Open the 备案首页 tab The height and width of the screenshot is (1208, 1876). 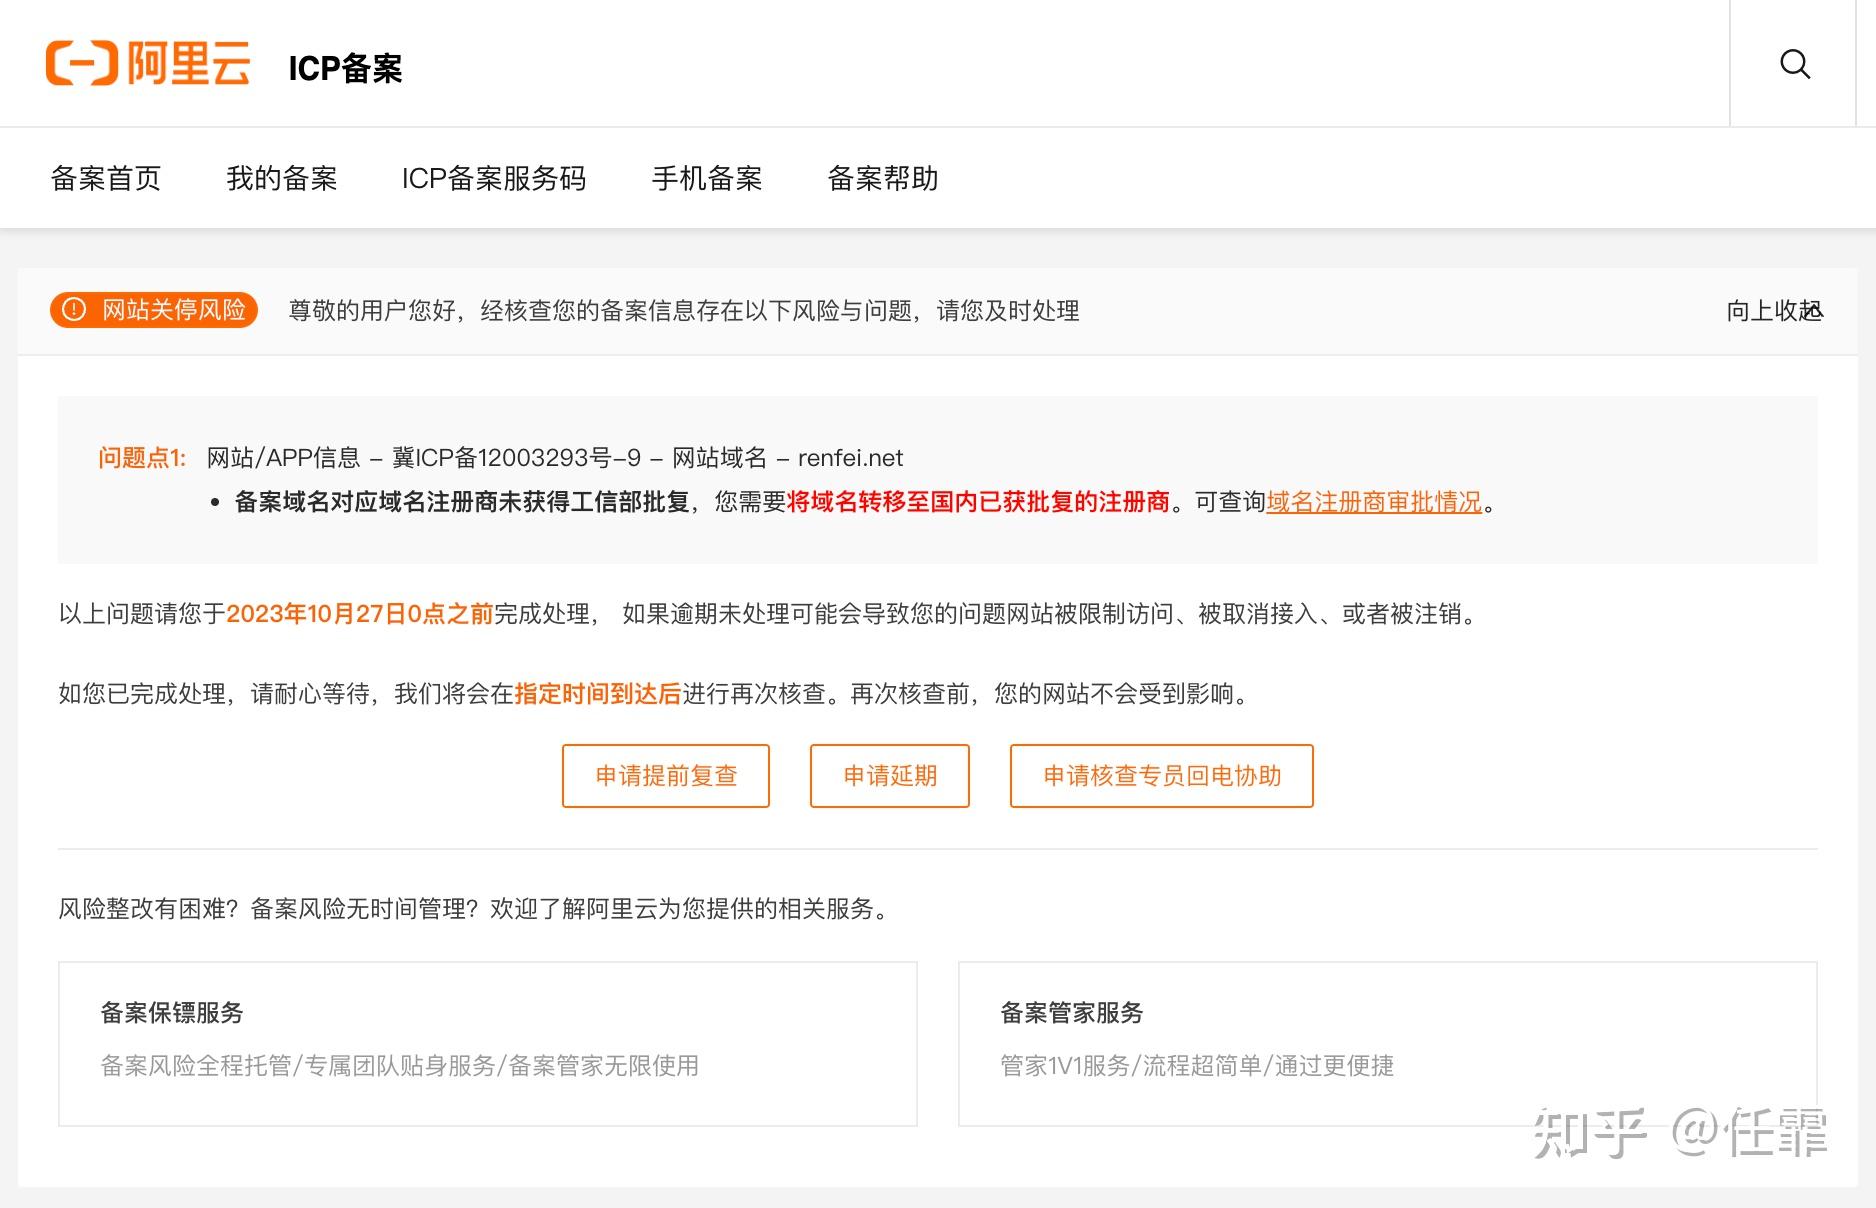coord(106,178)
